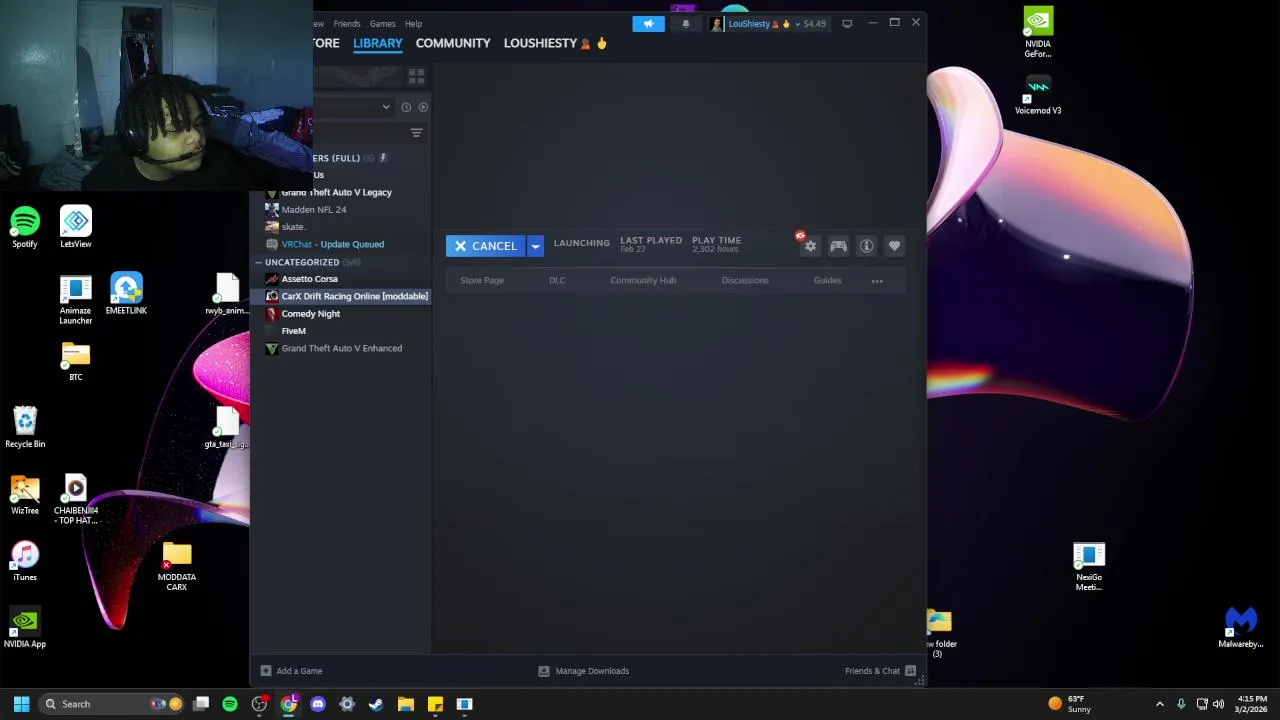Open the game's Store Page link
The height and width of the screenshot is (720, 1280).
[x=482, y=280]
